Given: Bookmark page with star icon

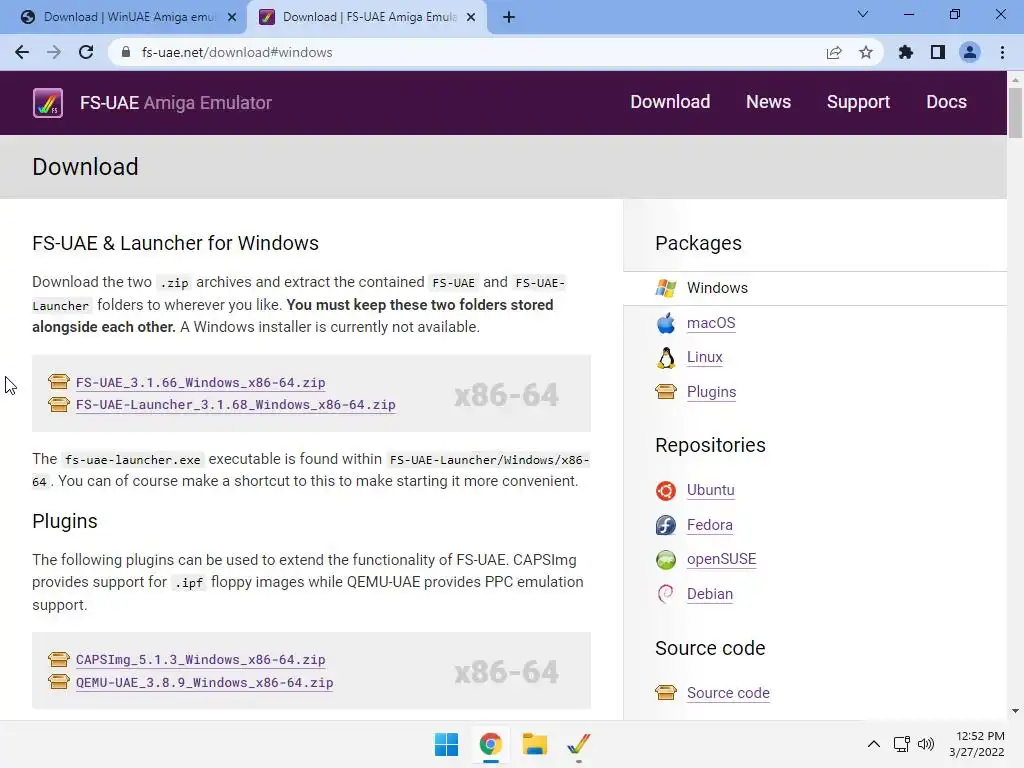Looking at the screenshot, I should pos(866,52).
